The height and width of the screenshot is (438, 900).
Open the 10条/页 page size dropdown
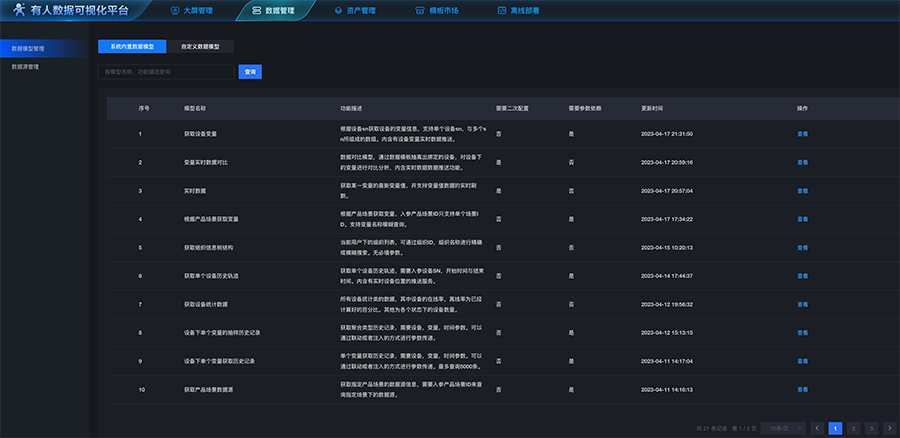[782, 428]
